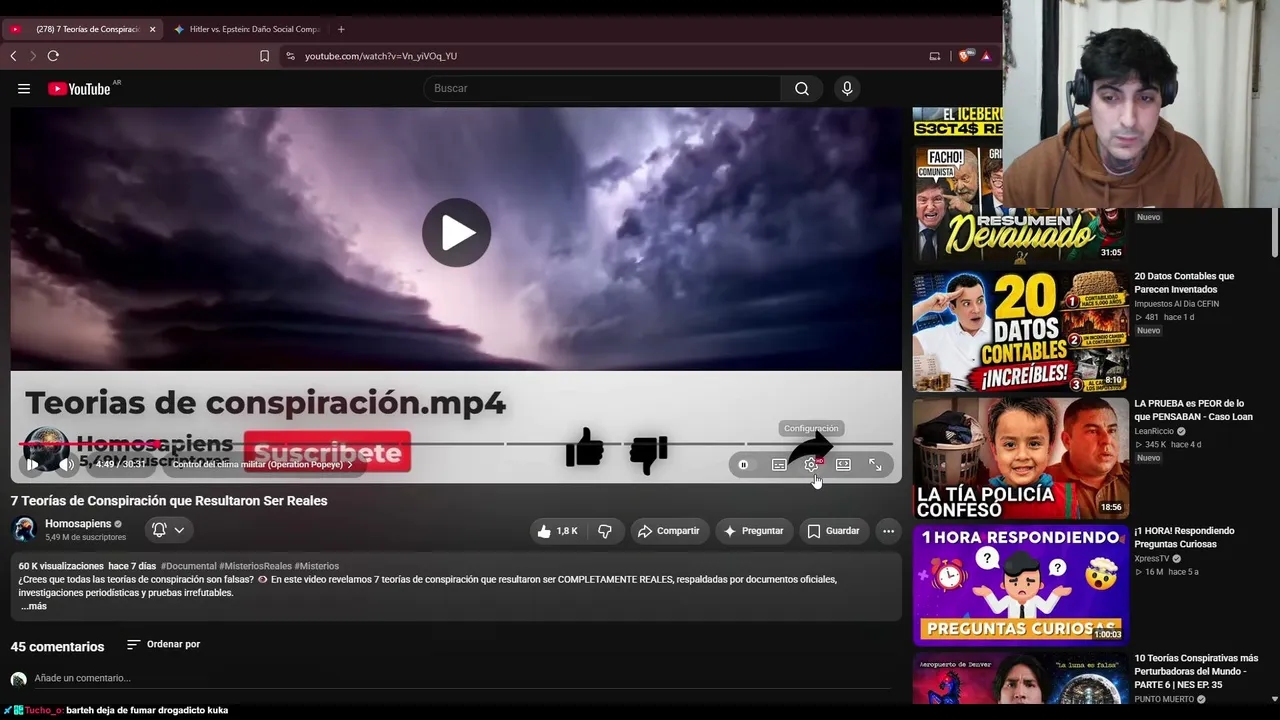
Task: Enter fullscreen mode in the player
Action: (x=875, y=464)
